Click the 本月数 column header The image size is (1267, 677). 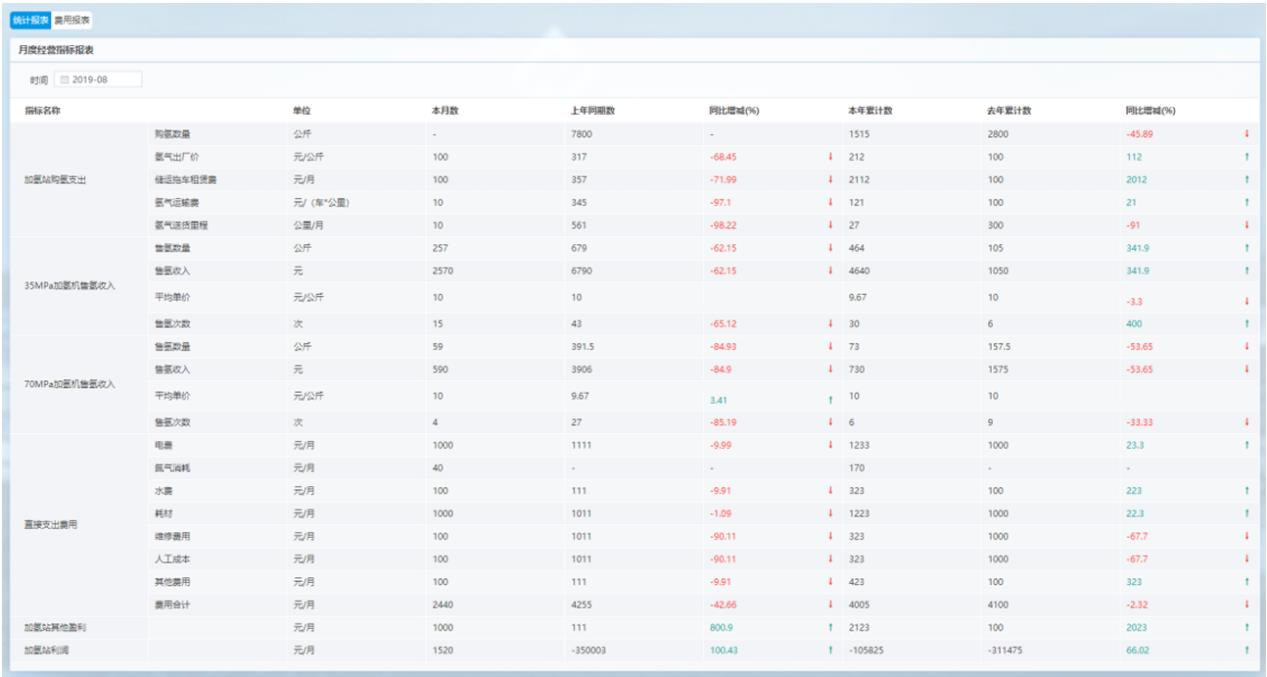(444, 110)
